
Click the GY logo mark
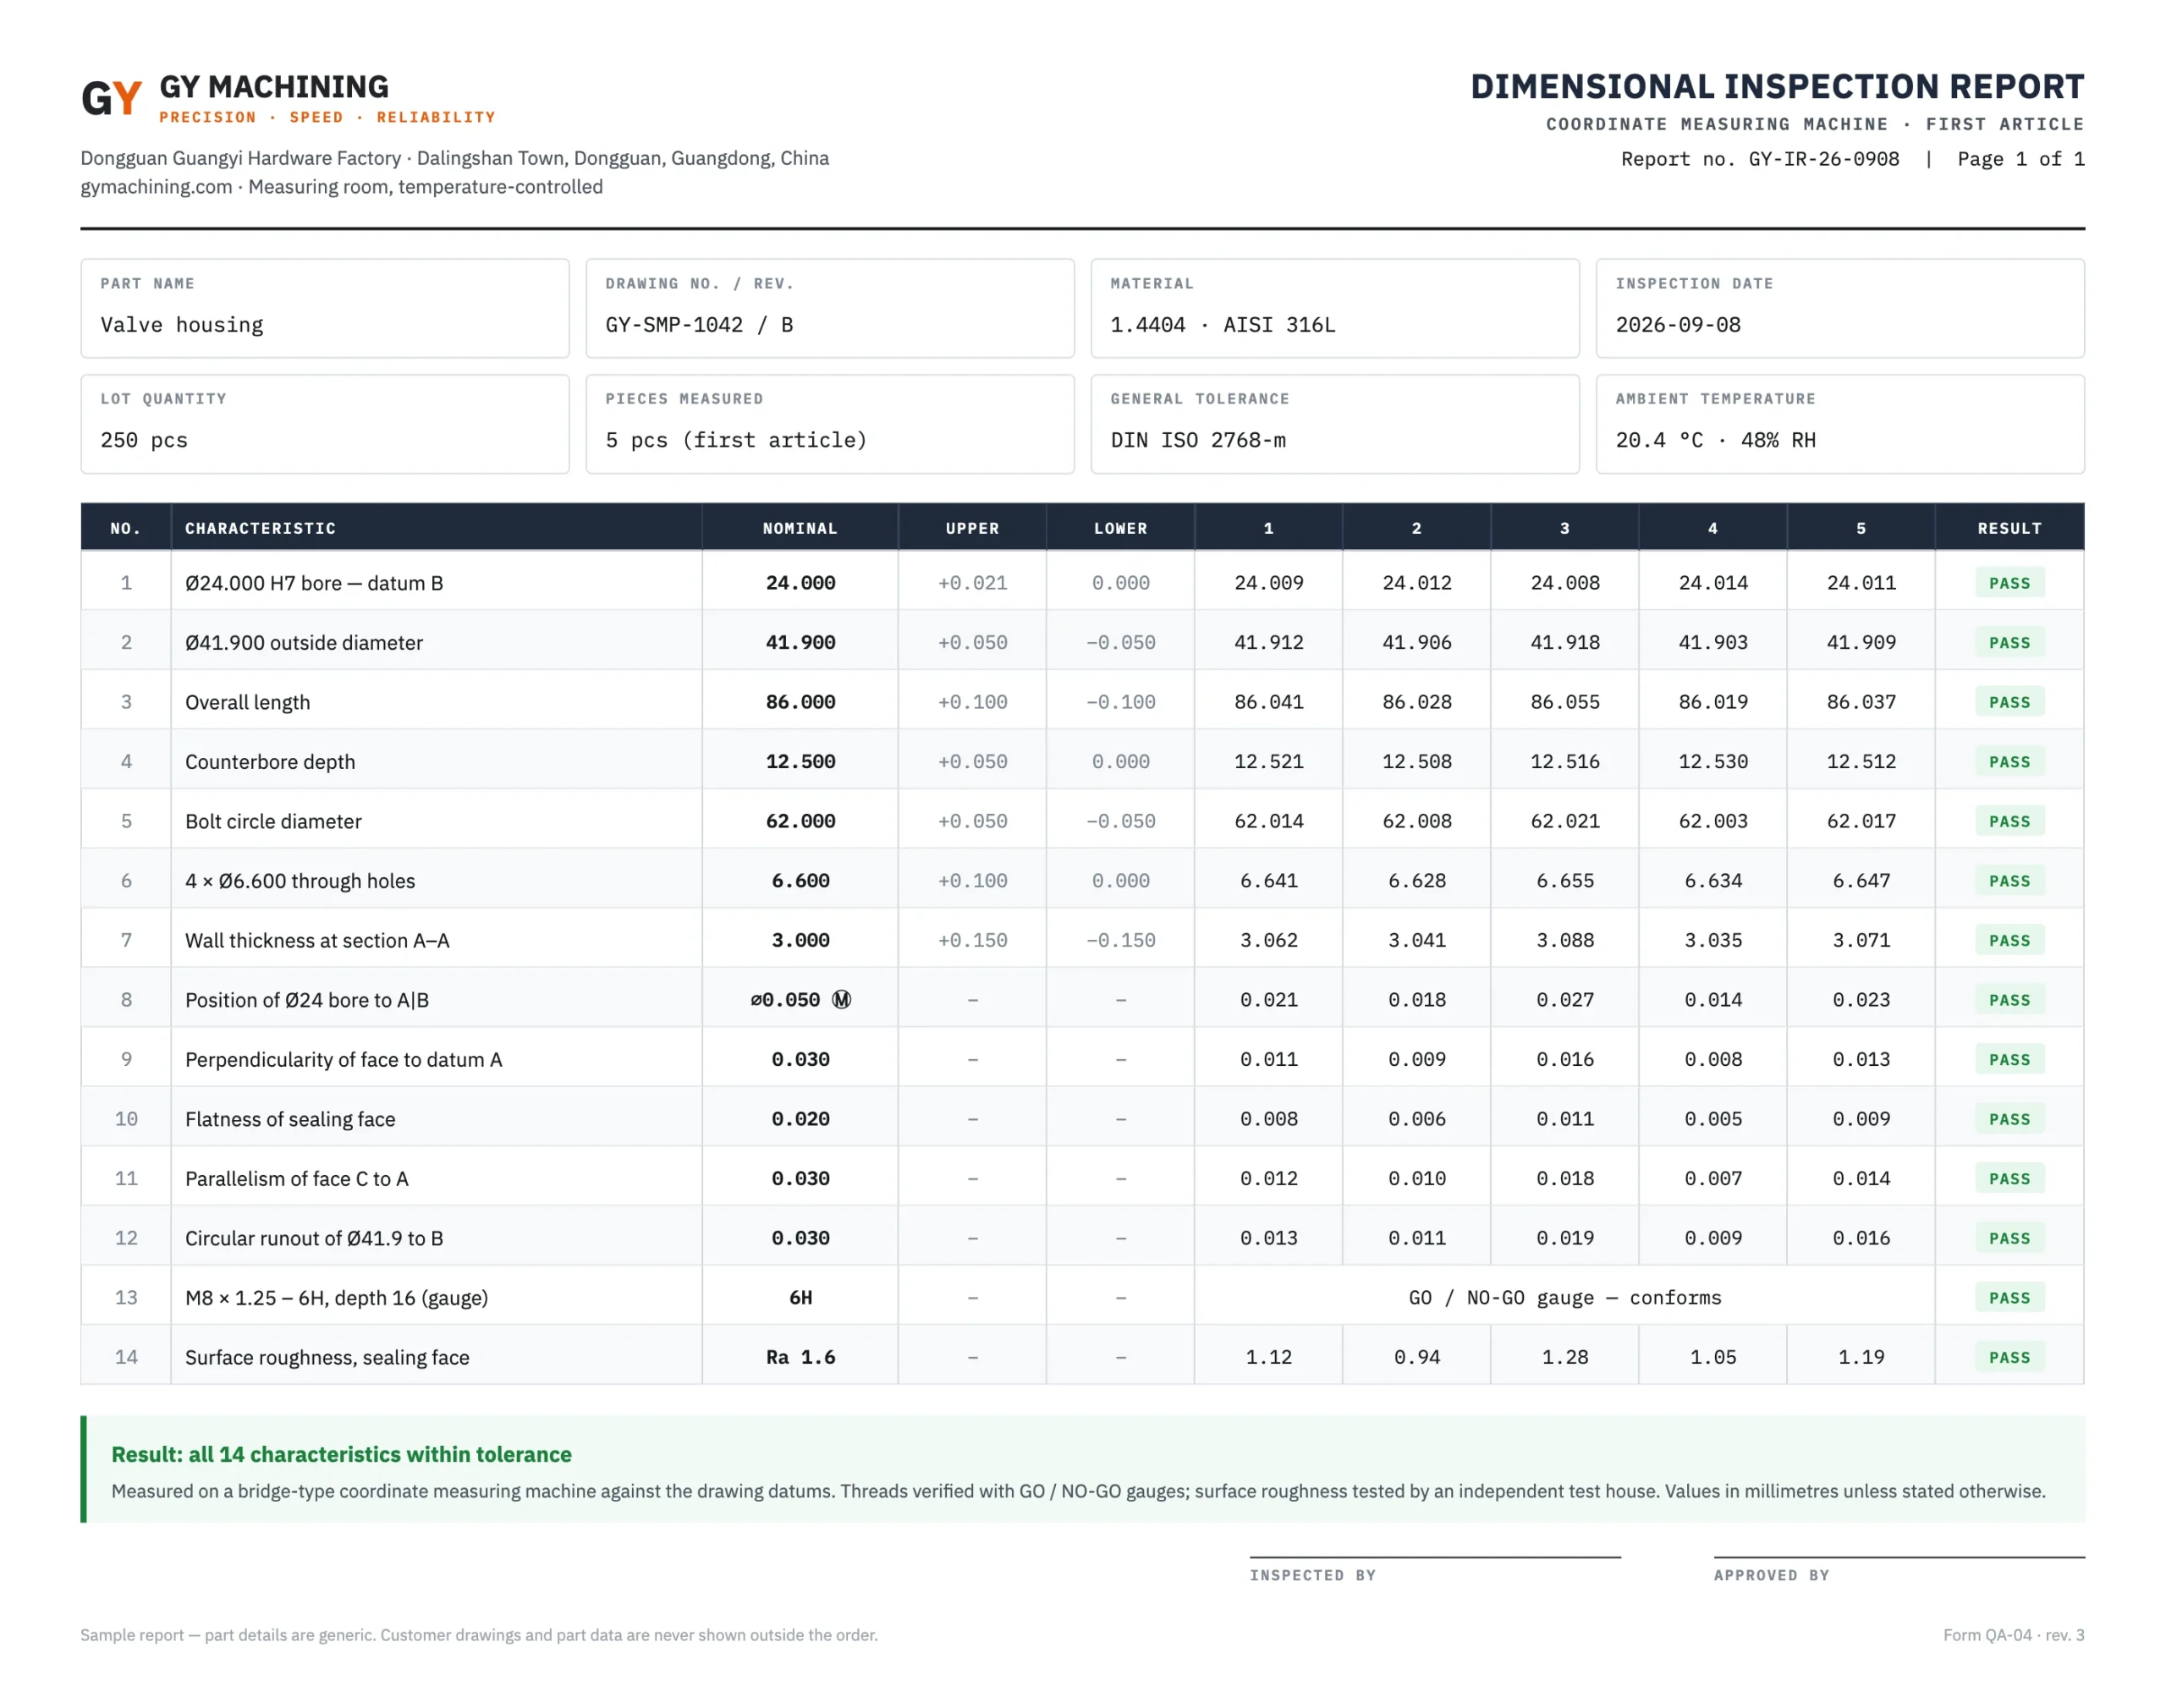click(111, 98)
